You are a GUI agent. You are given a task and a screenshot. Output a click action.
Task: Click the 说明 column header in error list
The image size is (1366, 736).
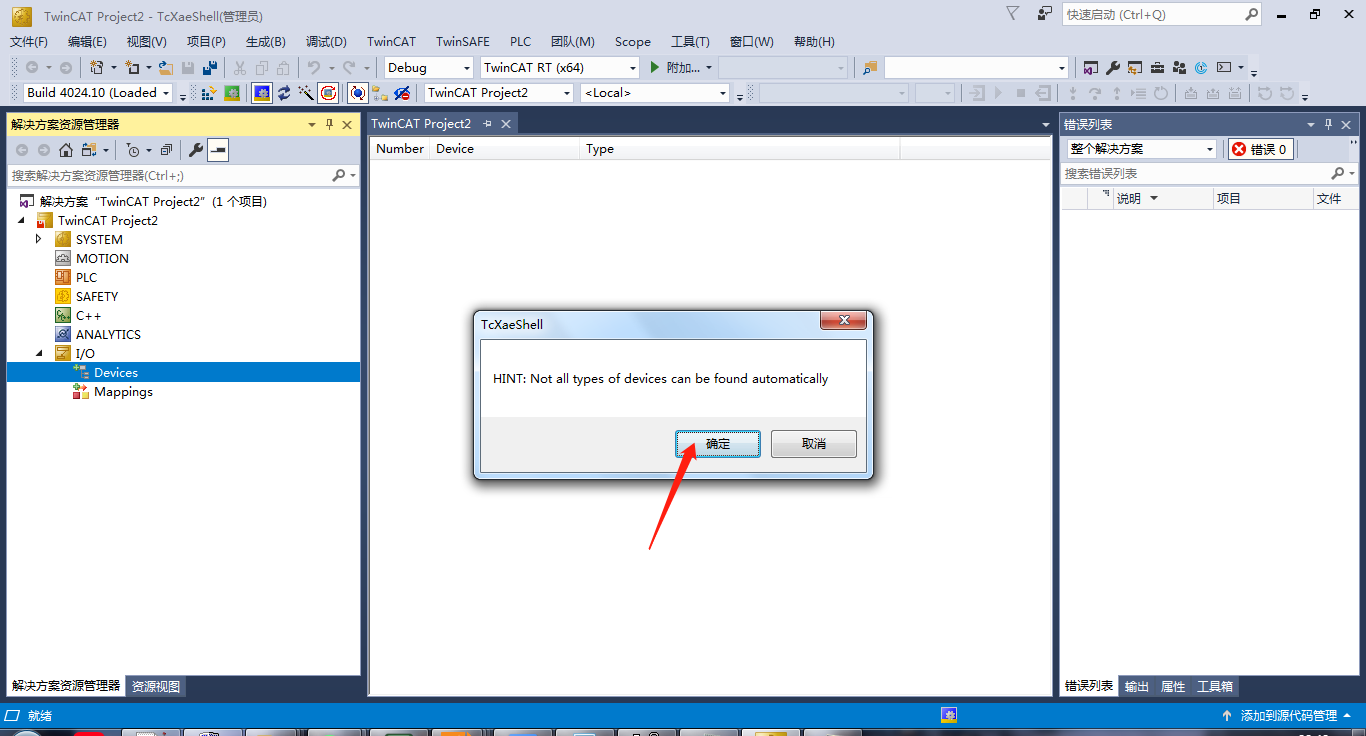click(x=1163, y=199)
